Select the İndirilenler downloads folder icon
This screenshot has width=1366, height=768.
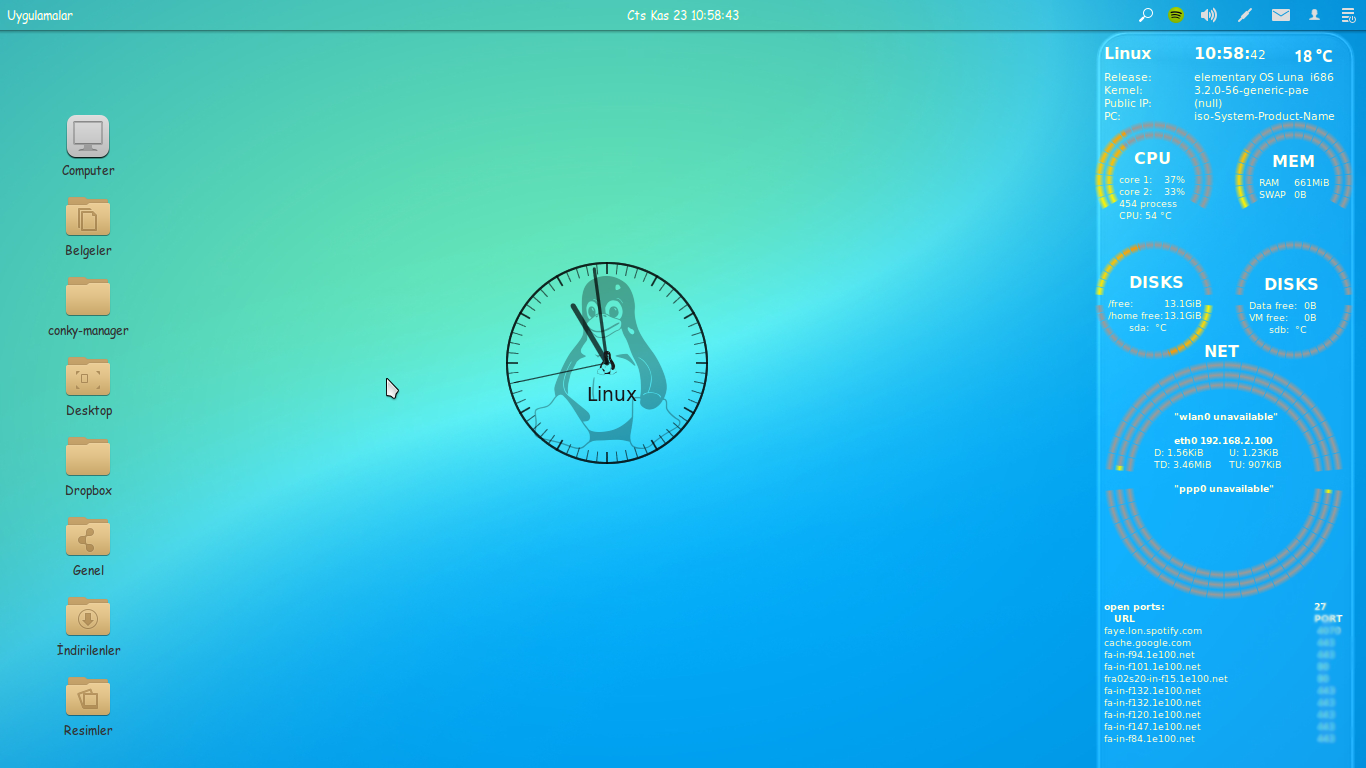click(x=88, y=616)
